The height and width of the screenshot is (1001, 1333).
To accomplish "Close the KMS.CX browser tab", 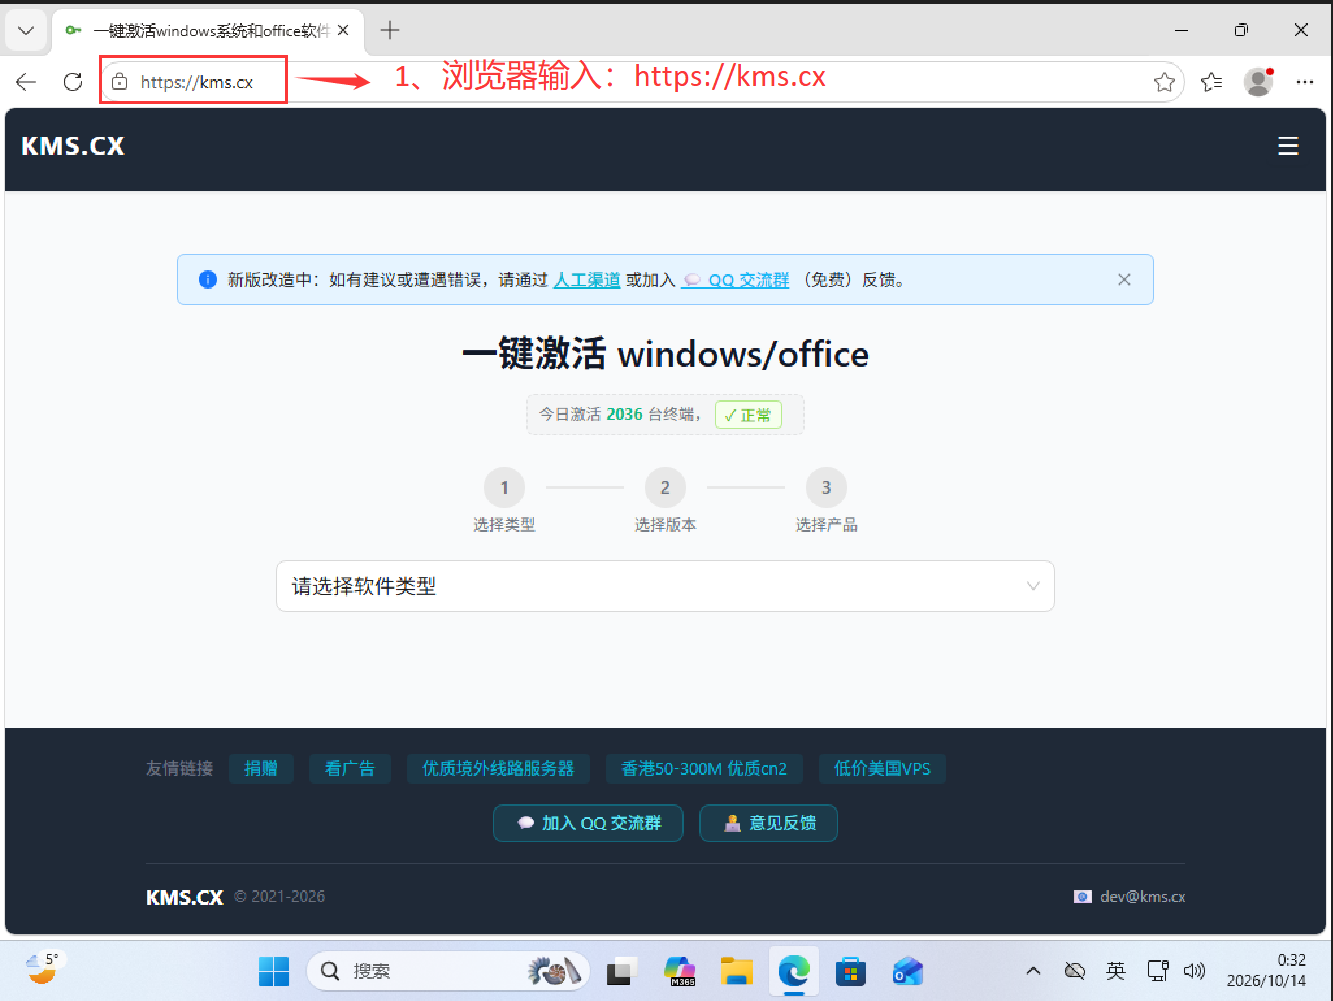I will pyautogui.click(x=343, y=30).
